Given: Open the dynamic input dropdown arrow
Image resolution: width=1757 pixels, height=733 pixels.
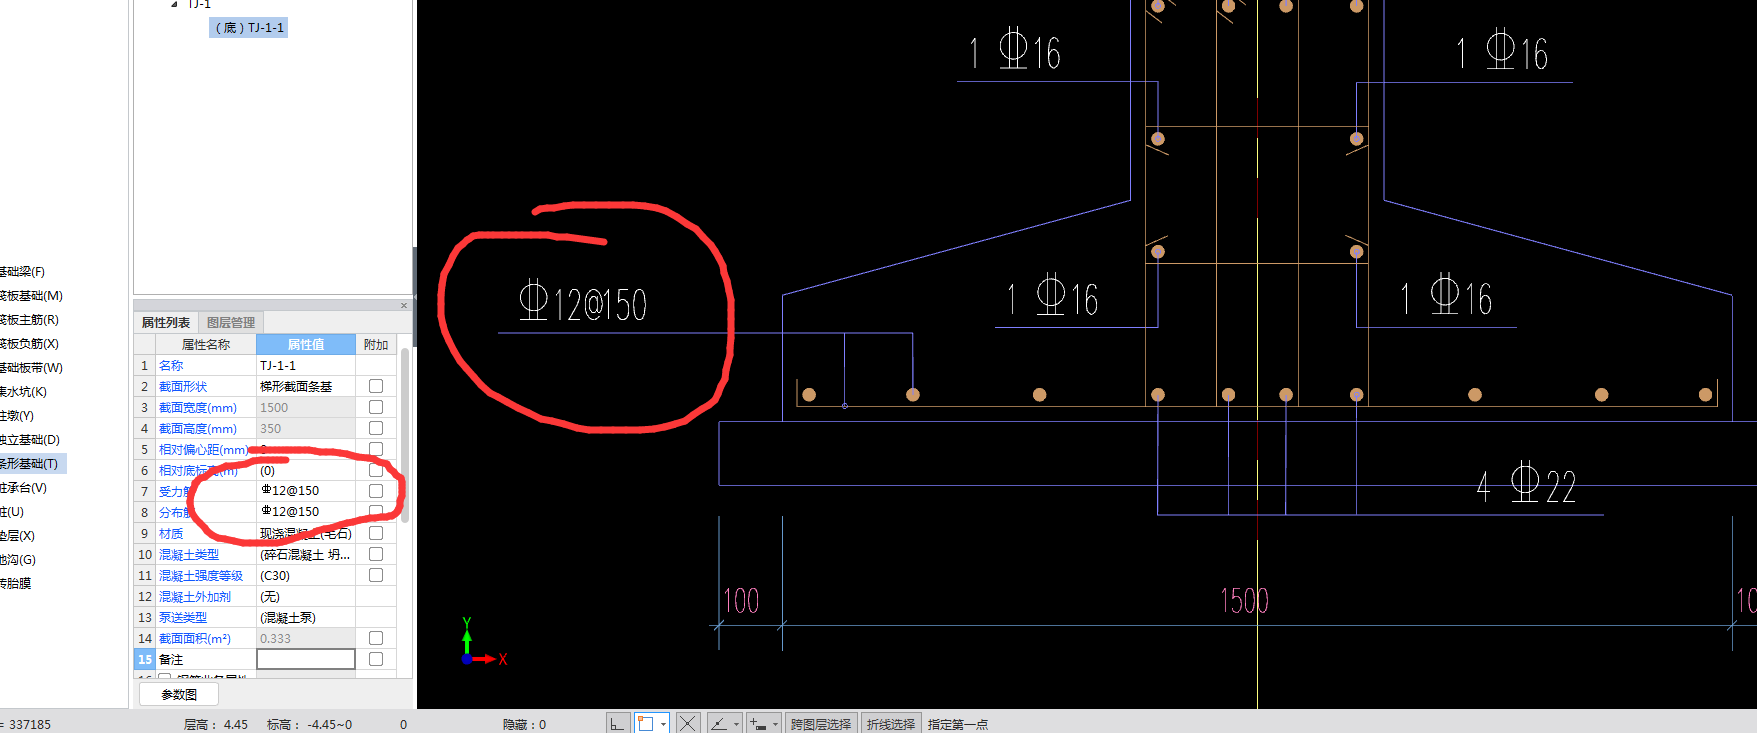Looking at the screenshot, I should point(775,723).
